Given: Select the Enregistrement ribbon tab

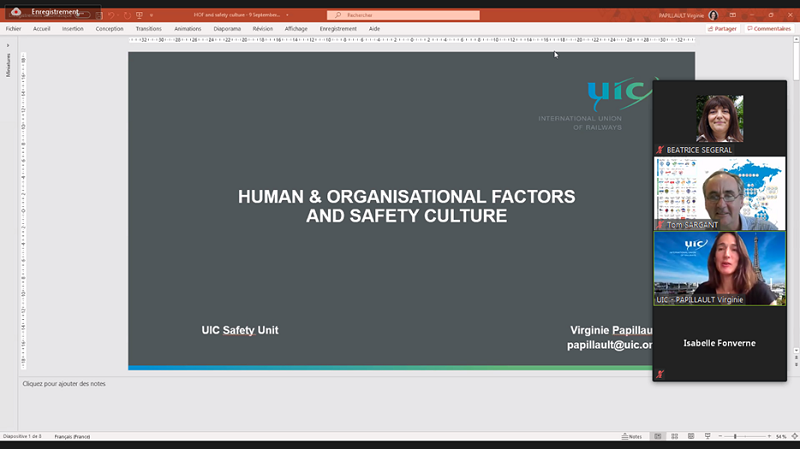Looking at the screenshot, I should pos(338,29).
